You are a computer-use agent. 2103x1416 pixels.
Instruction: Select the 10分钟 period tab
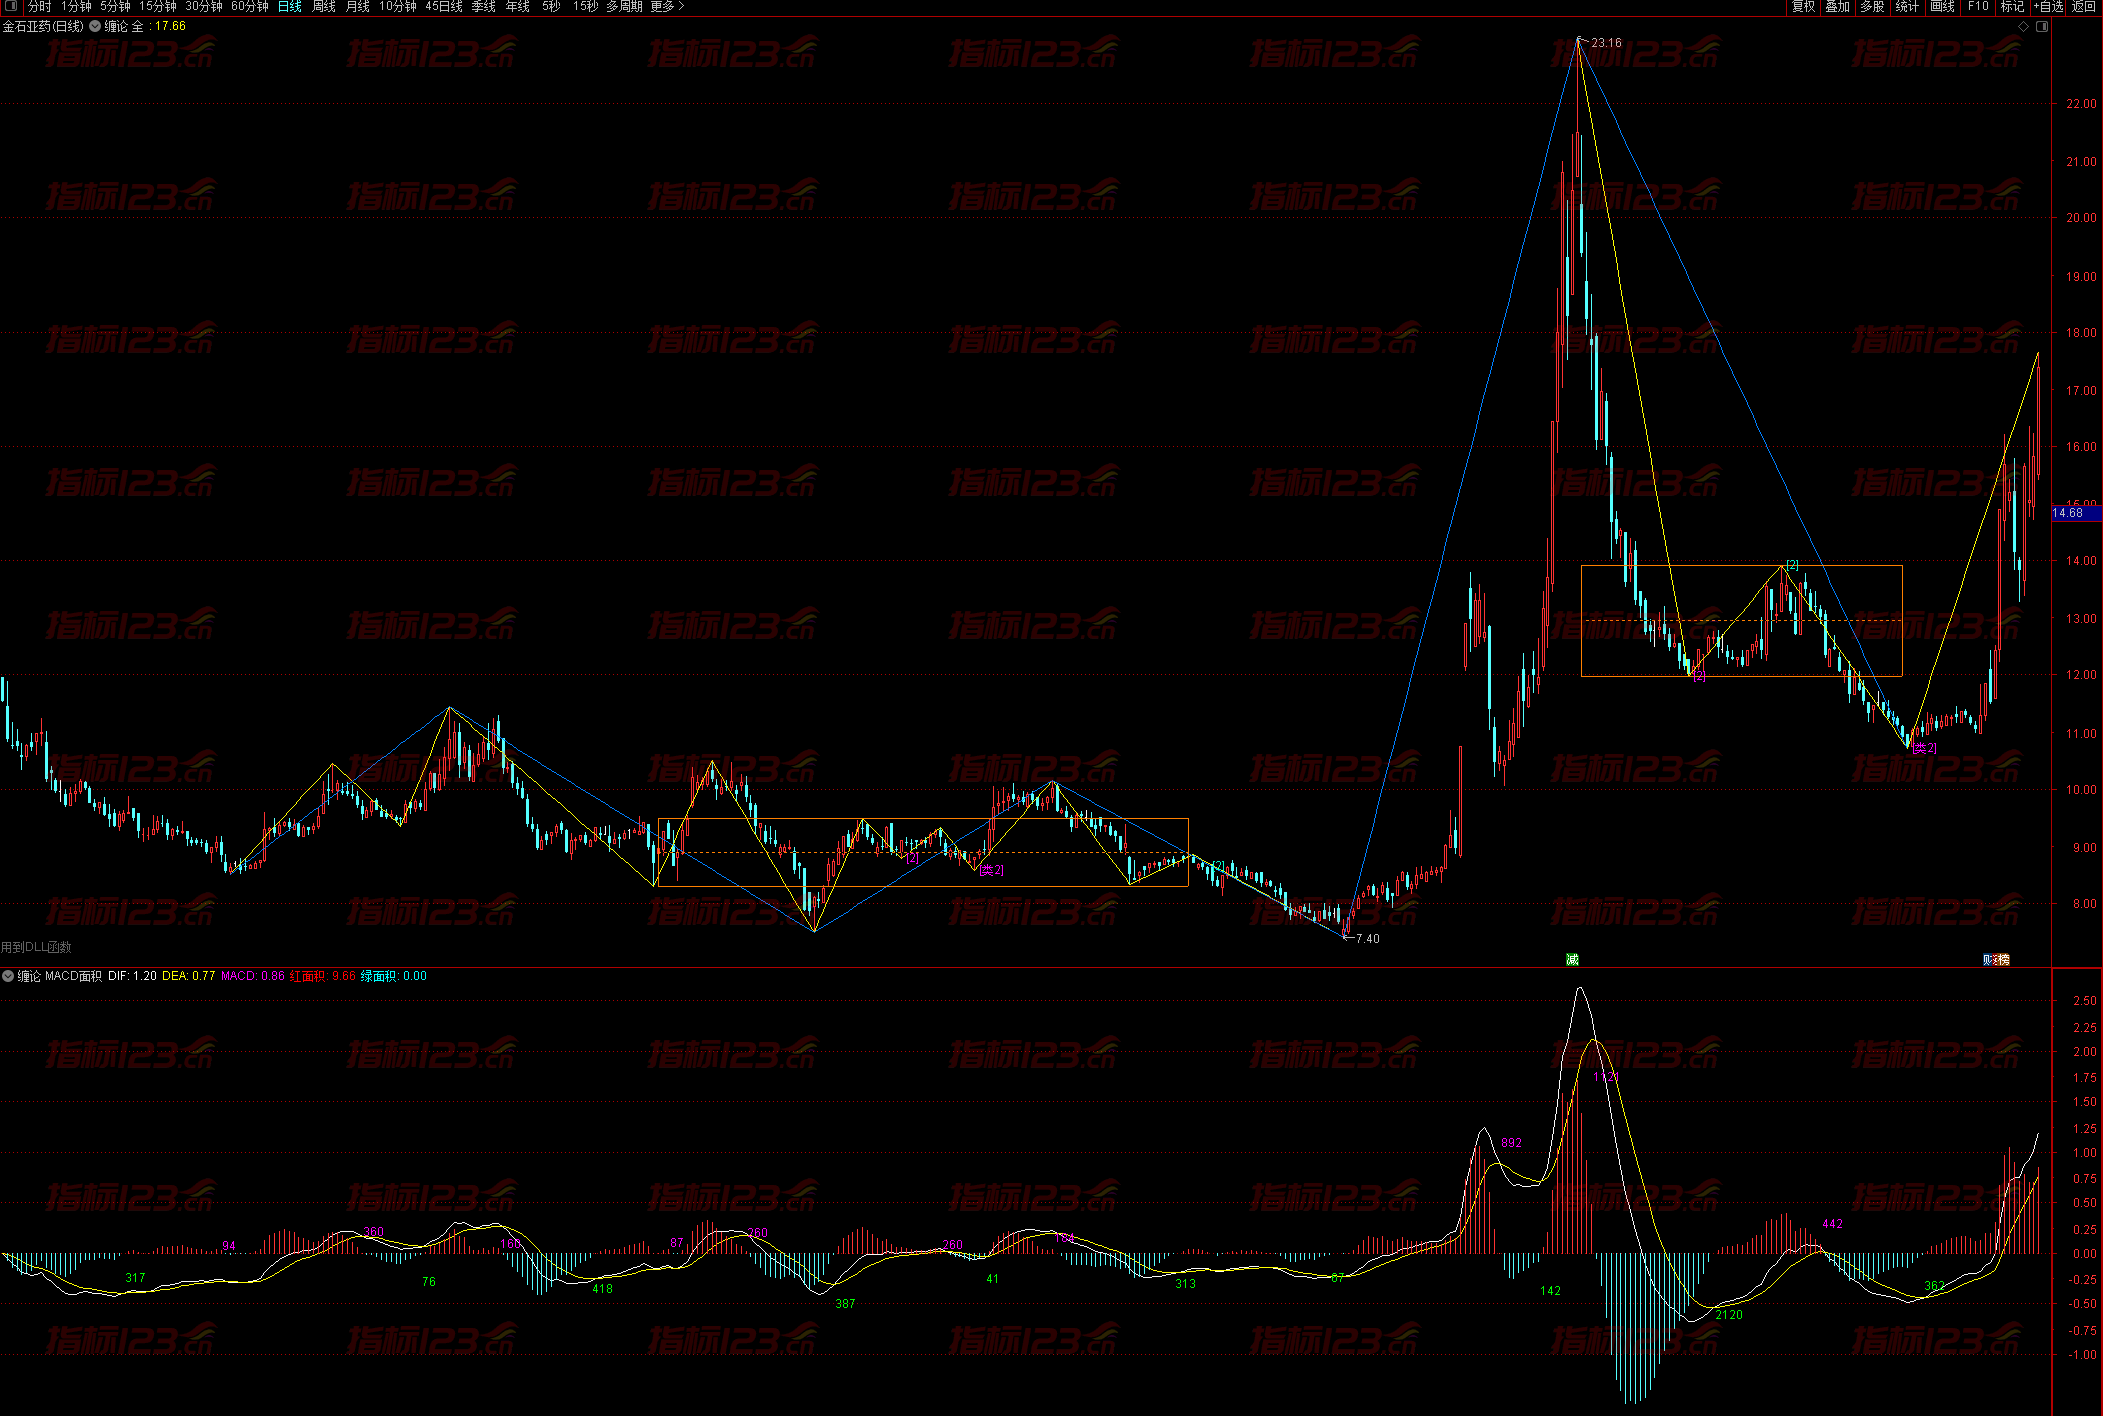tap(398, 6)
